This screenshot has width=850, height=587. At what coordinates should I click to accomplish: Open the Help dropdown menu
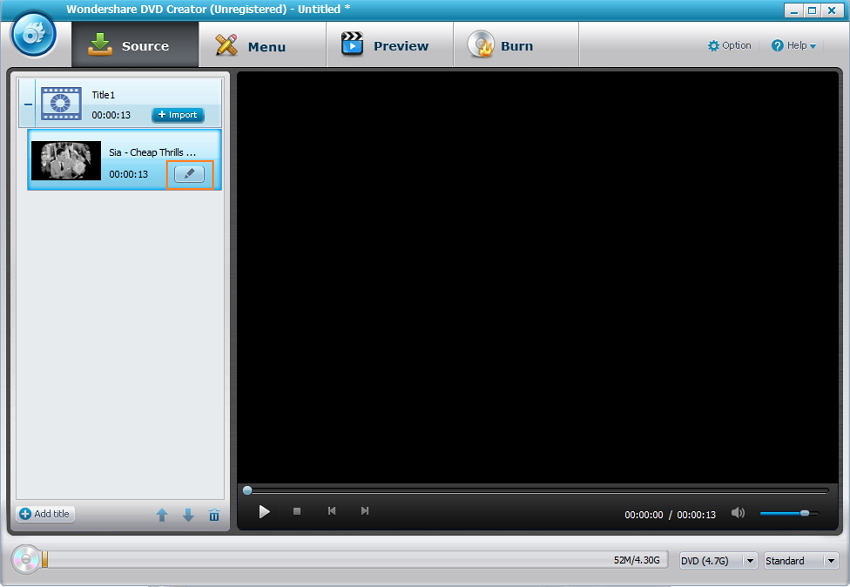pyautogui.click(x=794, y=46)
